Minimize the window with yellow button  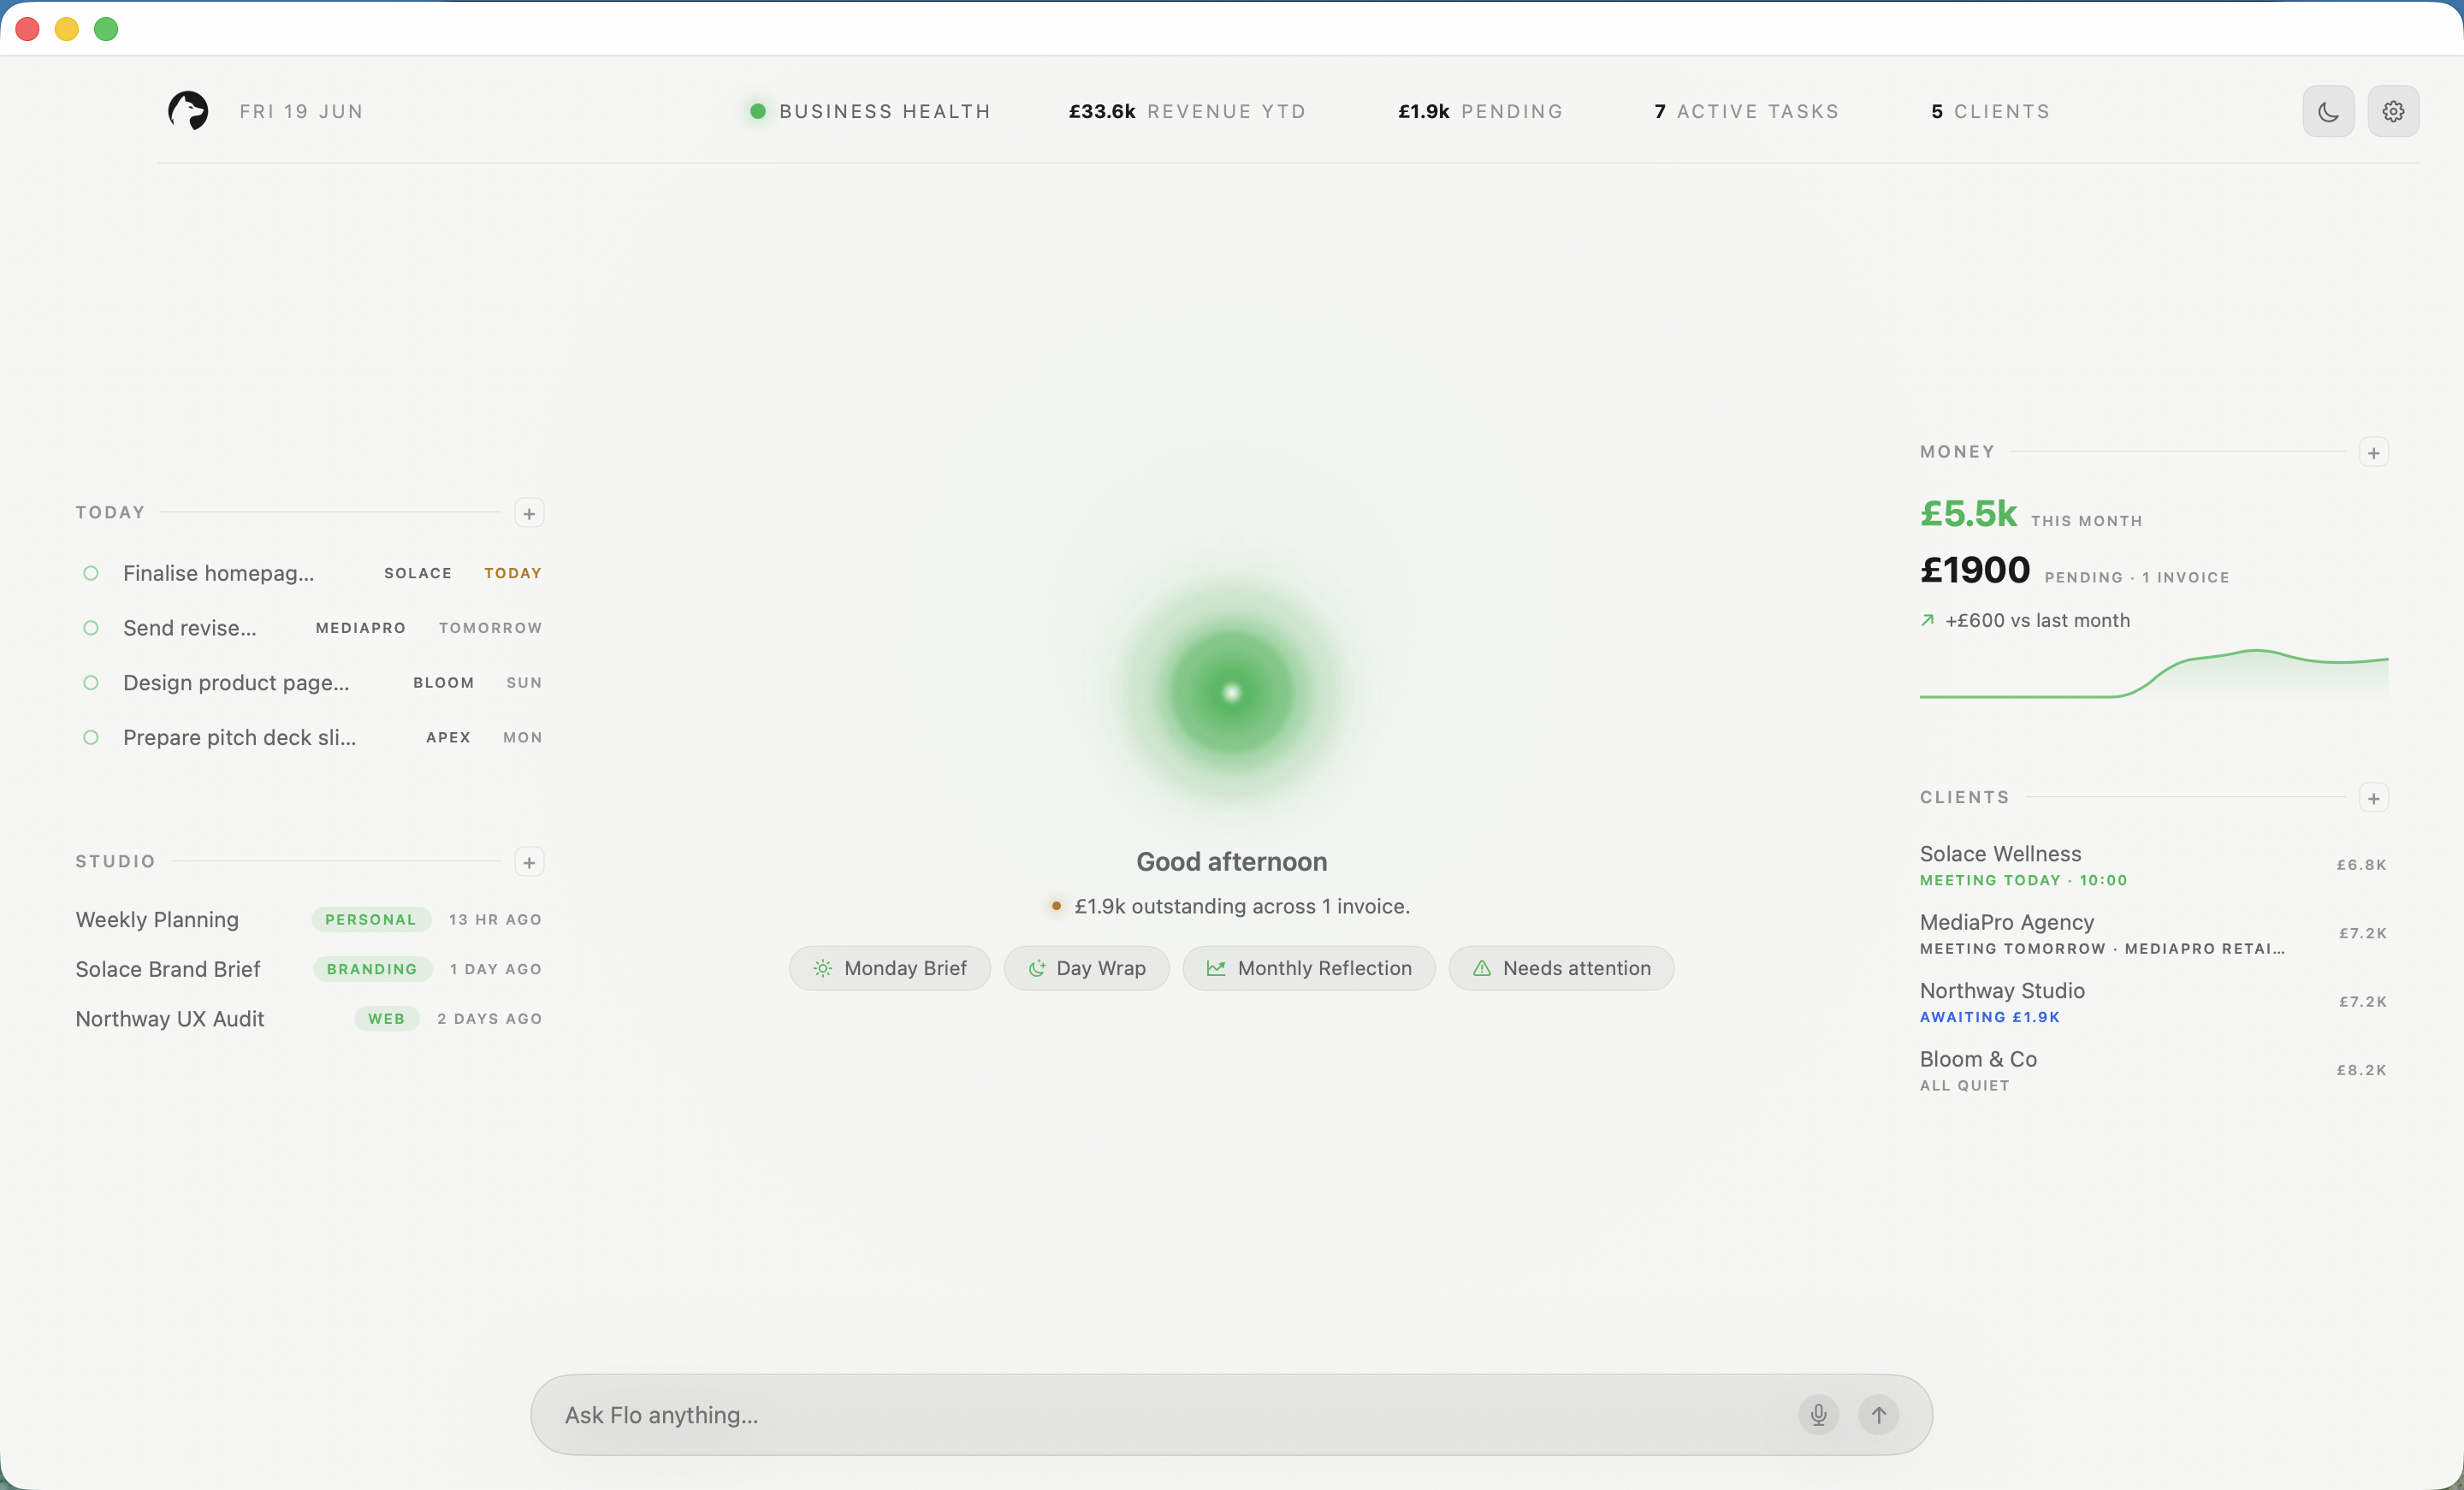click(67, 29)
